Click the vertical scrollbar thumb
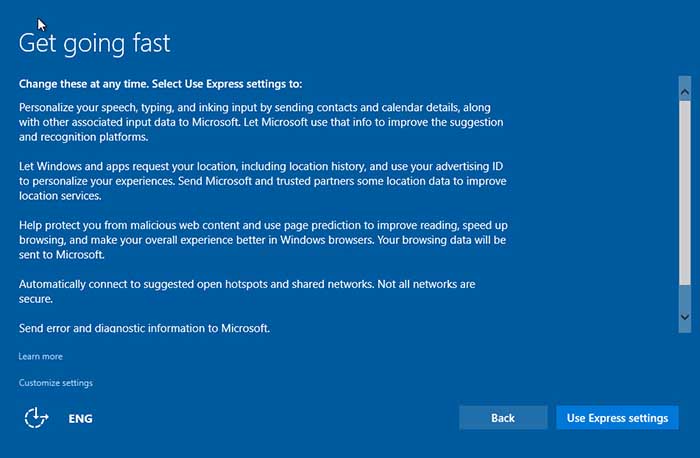The image size is (700, 458). (685, 192)
